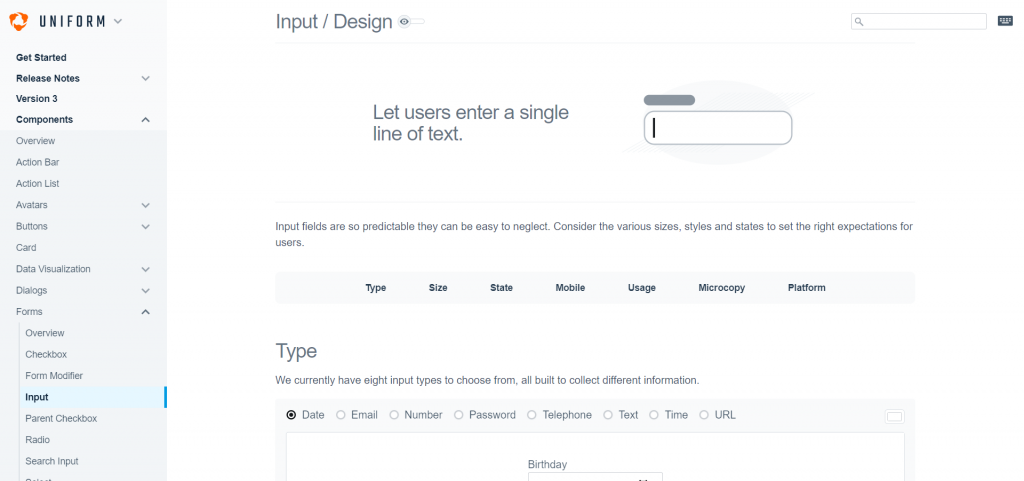This screenshot has height=481, width=1024.
Task: Expand the Release Notes section
Action: 146,78
